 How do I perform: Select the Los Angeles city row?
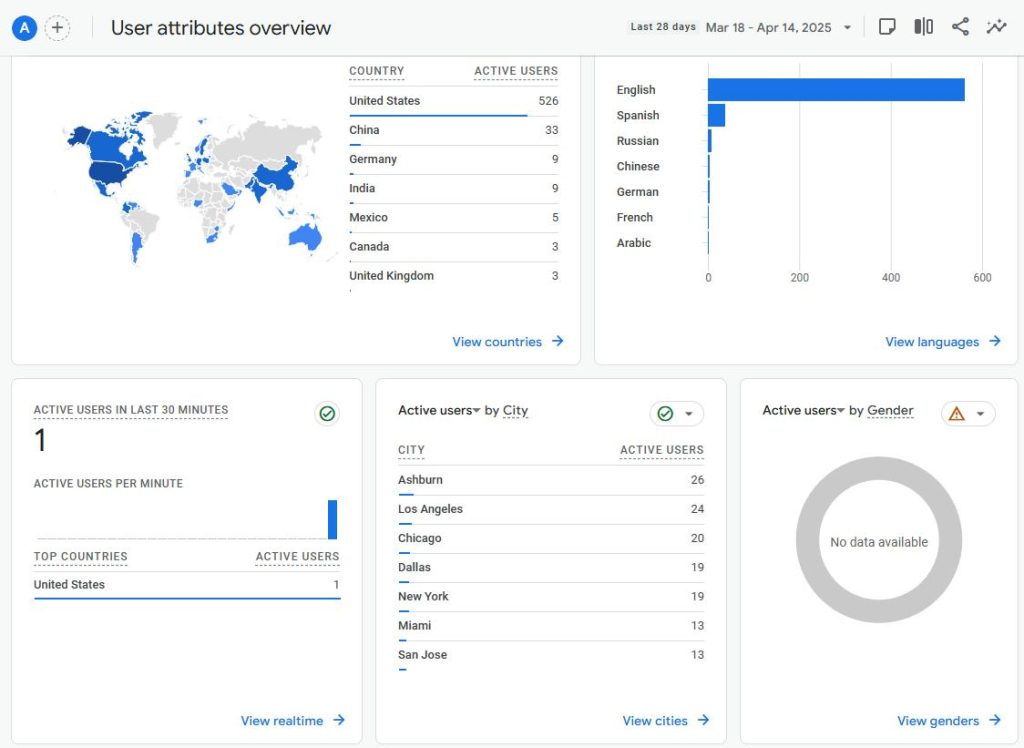(551, 510)
